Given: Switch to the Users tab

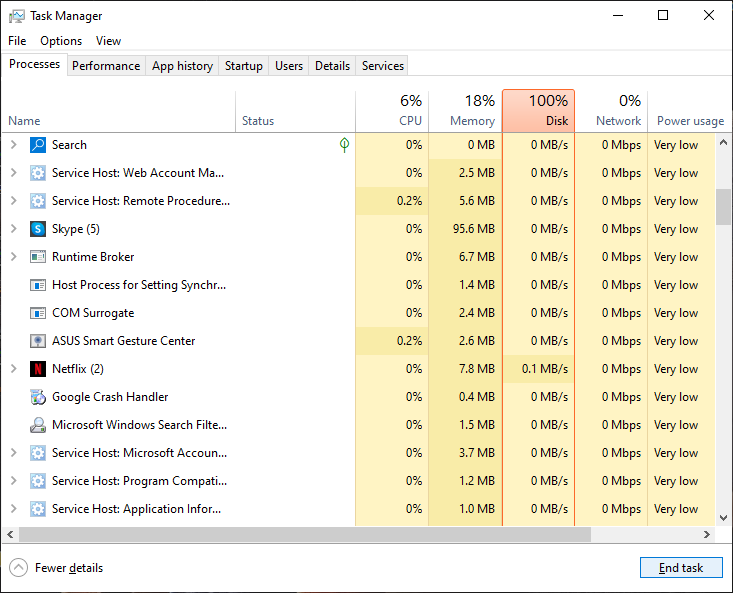Looking at the screenshot, I should pos(289,66).
